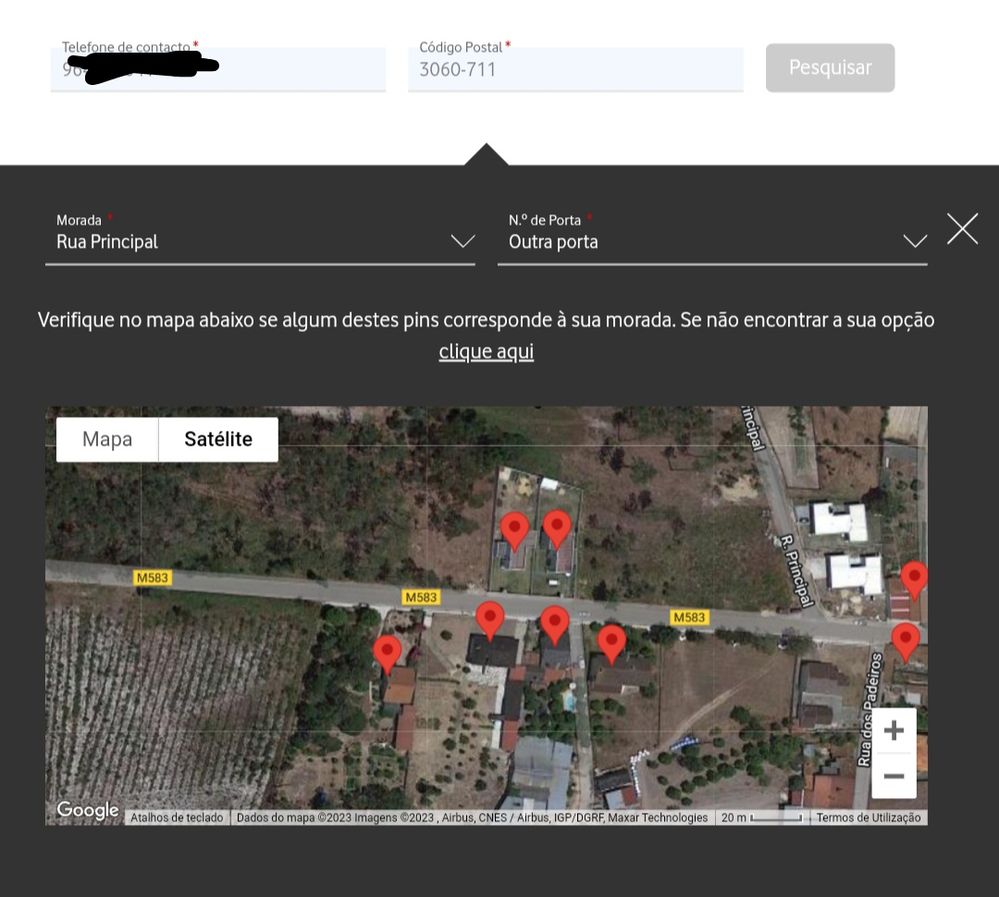Screen dimensions: 999x897
Task: Zoom out the map with minus button
Action: click(x=893, y=776)
